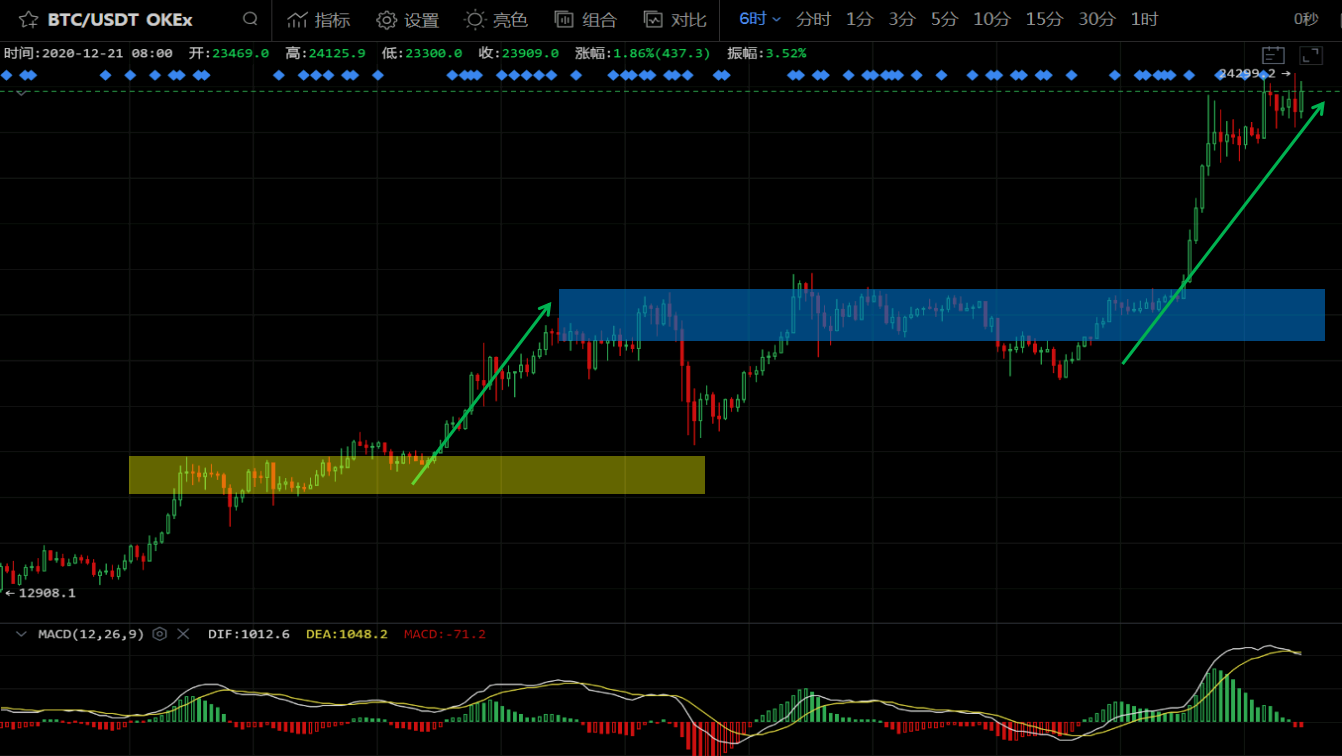Viewport: 1342px width, 756px height.
Task: Open the symbol search magnifier icon
Action: (250, 19)
